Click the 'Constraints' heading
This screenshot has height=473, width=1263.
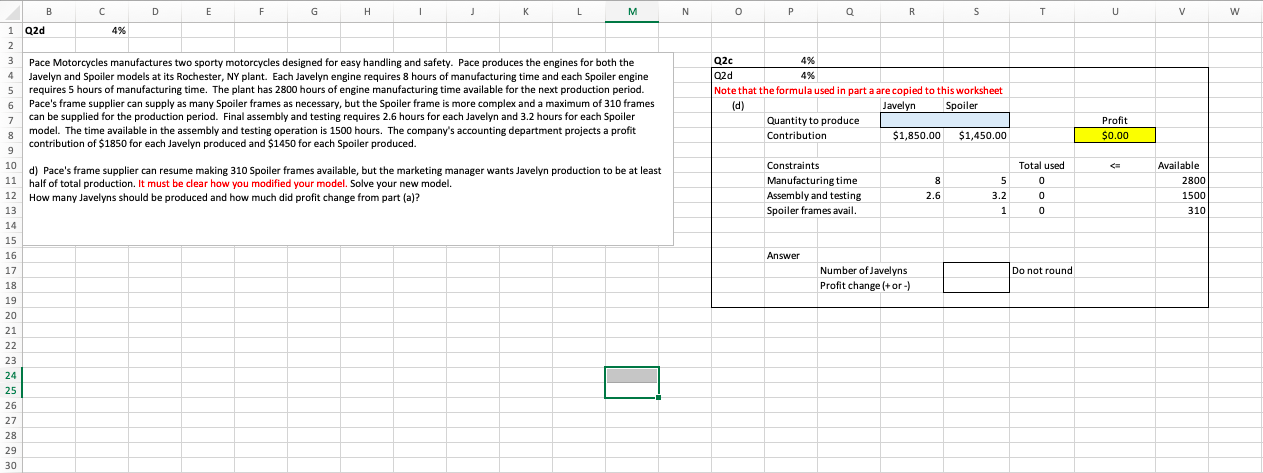pos(792,165)
